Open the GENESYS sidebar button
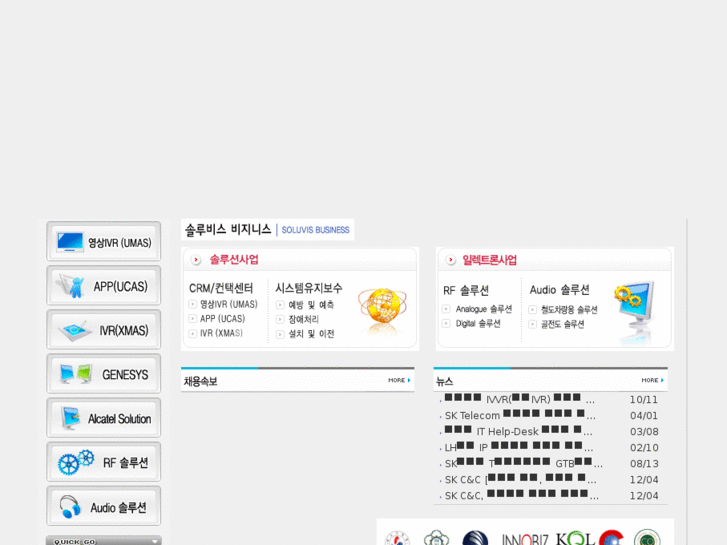The width and height of the screenshot is (727, 545). point(103,373)
